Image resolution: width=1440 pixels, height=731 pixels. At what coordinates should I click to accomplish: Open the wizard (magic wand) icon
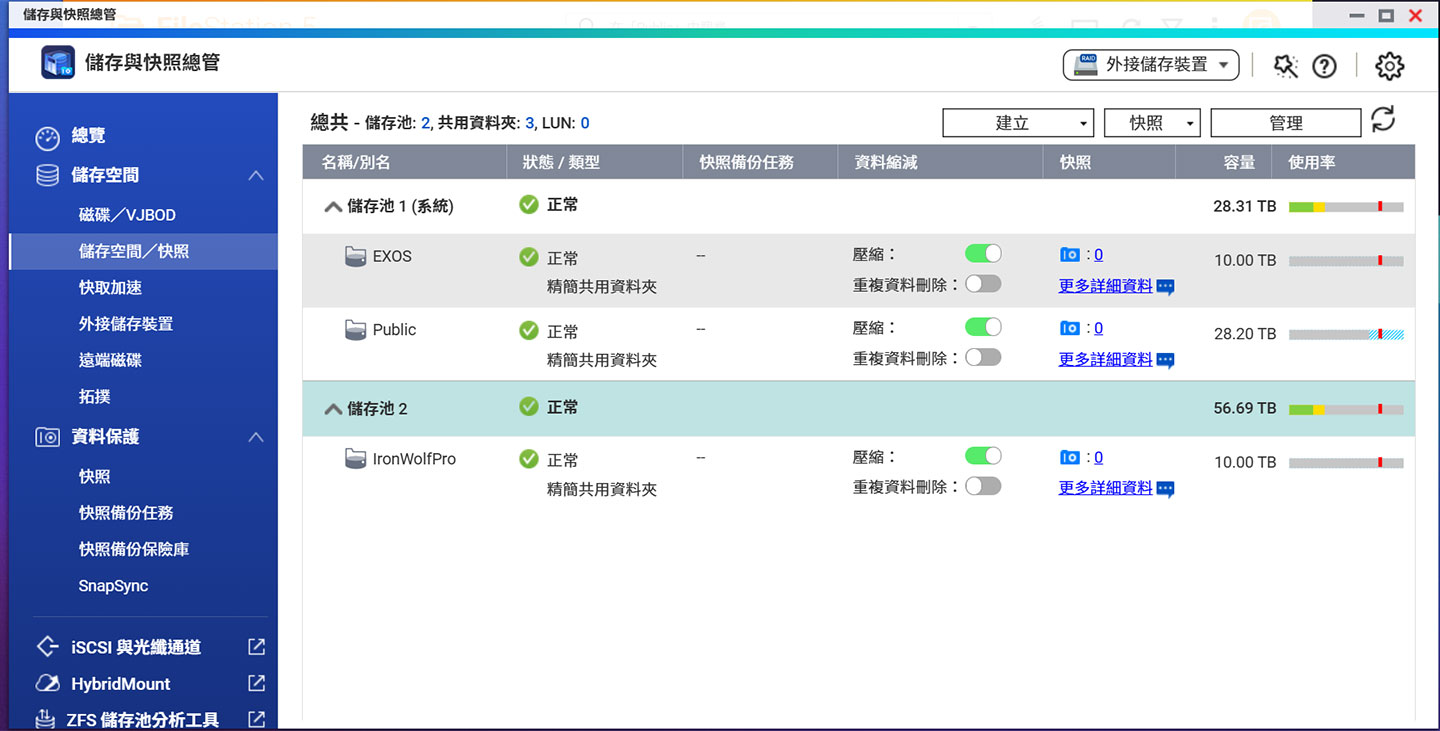(1286, 65)
